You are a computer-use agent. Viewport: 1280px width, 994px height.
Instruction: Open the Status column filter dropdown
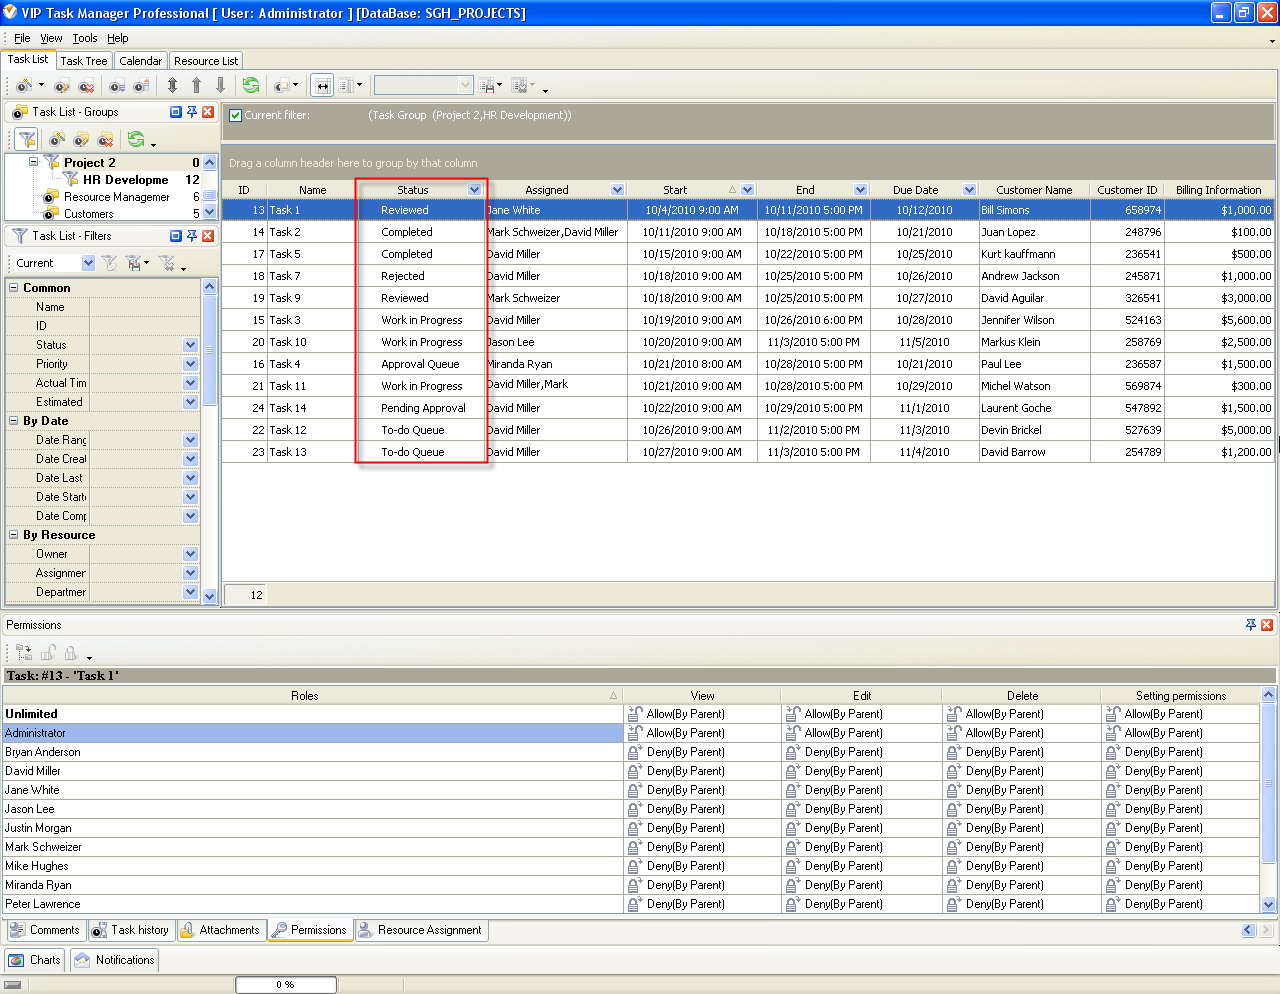(474, 190)
